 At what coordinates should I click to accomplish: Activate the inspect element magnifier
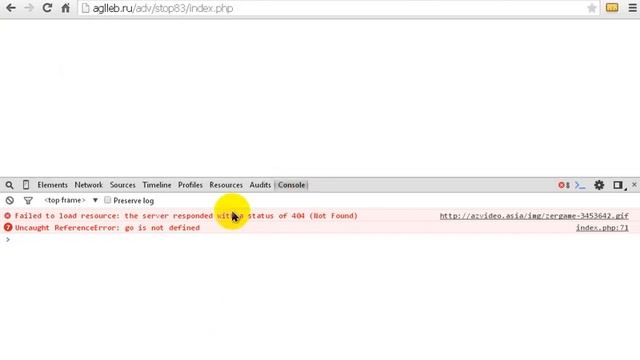point(9,185)
